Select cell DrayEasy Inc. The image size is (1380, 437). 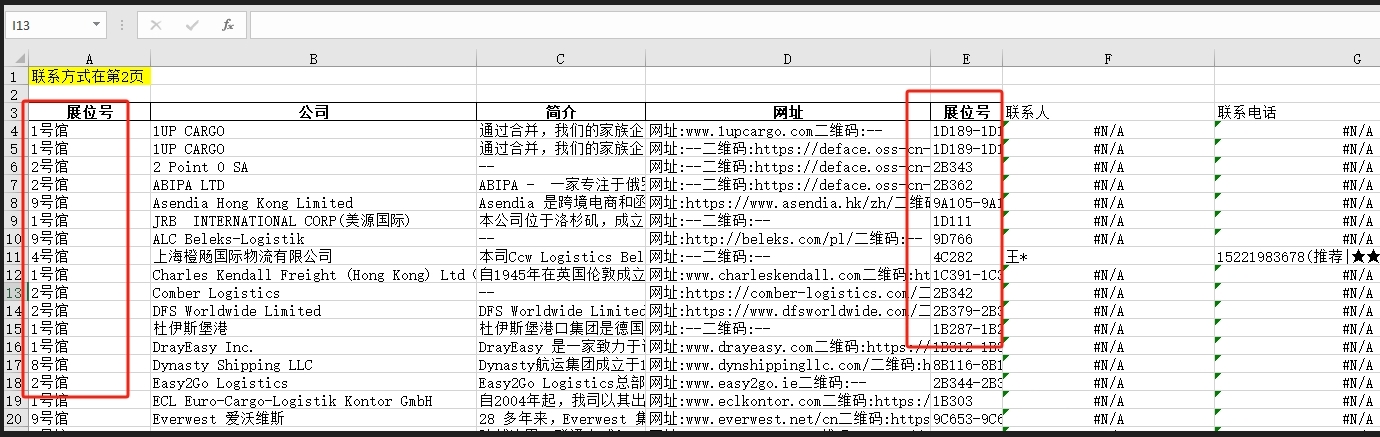point(313,346)
